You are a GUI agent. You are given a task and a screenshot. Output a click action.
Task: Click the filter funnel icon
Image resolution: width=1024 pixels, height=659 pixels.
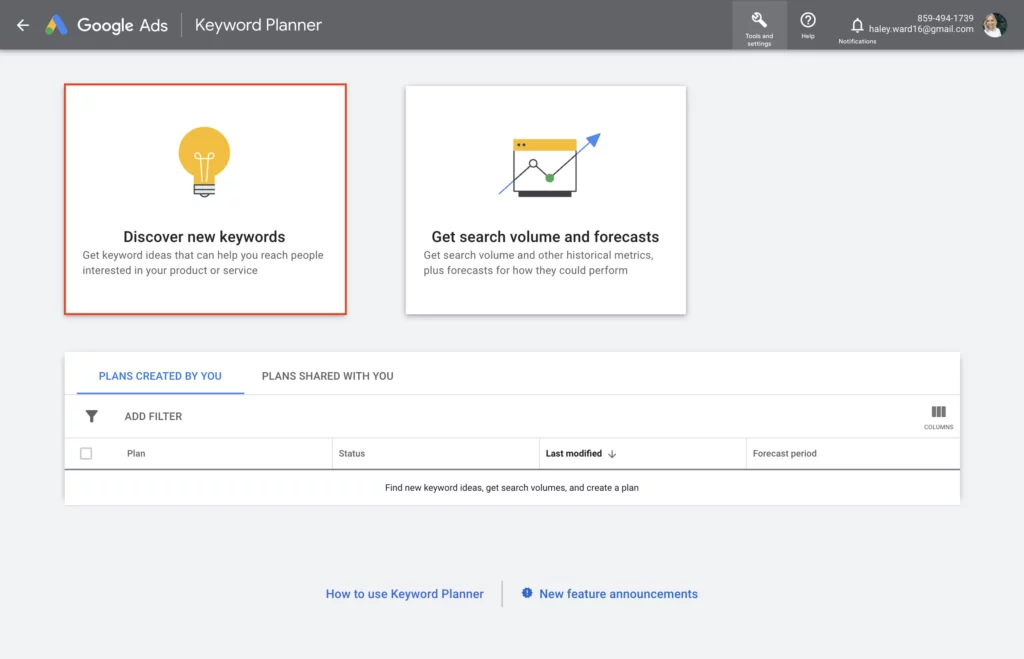point(92,416)
